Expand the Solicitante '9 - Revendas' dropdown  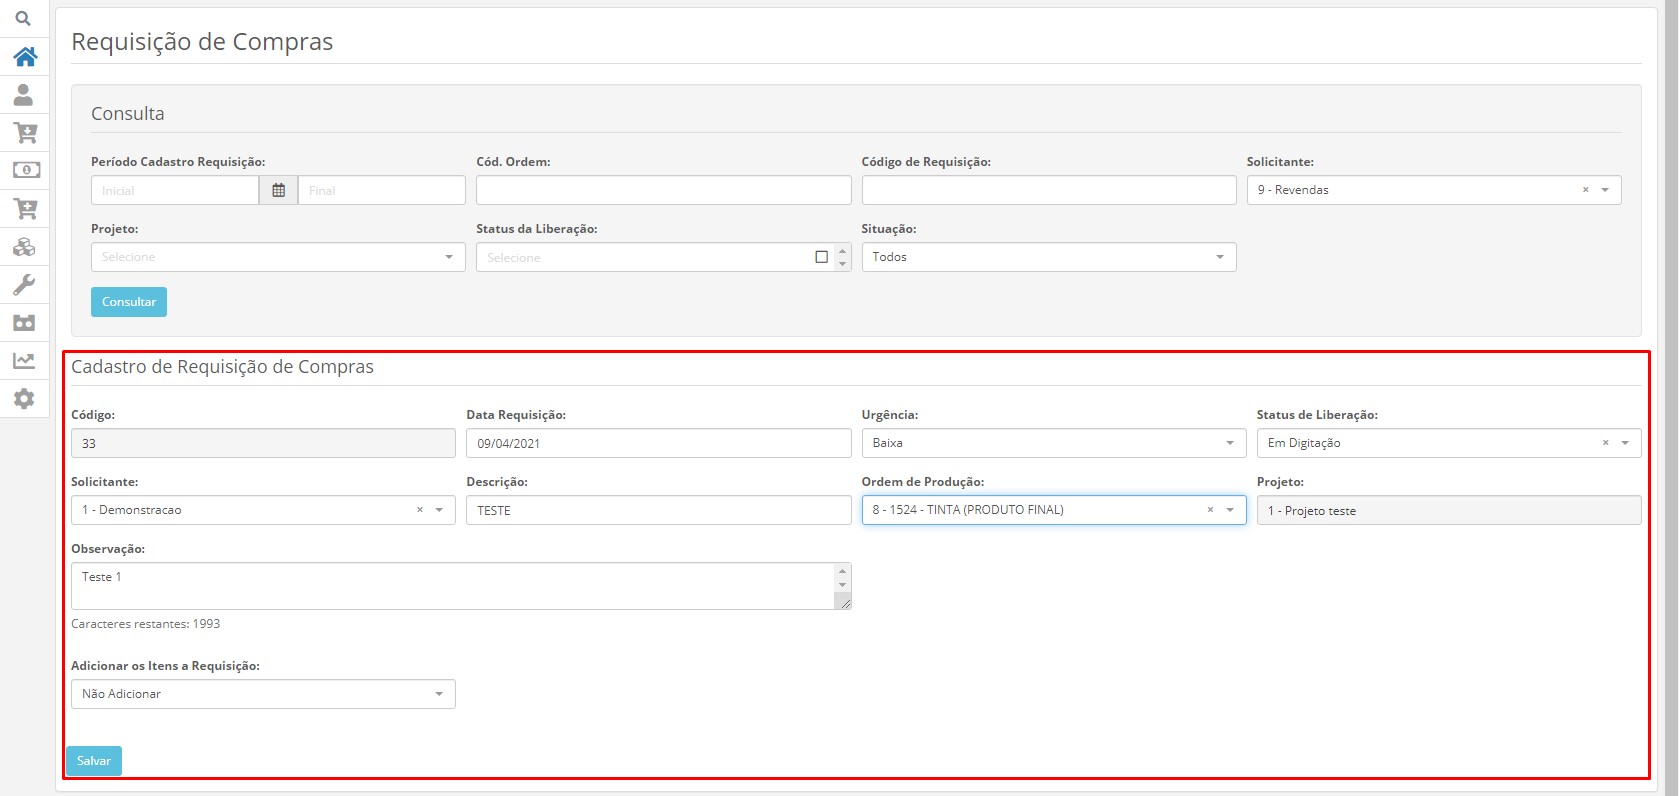pyautogui.click(x=1605, y=190)
